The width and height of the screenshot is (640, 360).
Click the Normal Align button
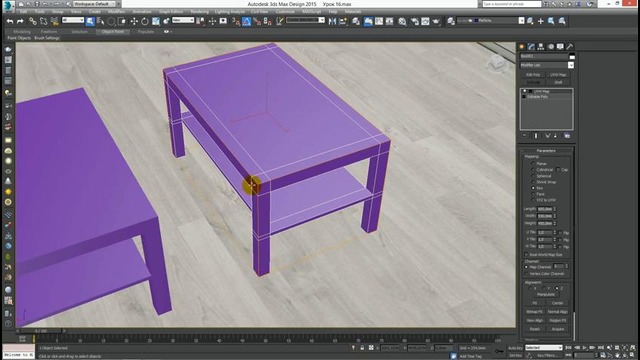pos(558,311)
